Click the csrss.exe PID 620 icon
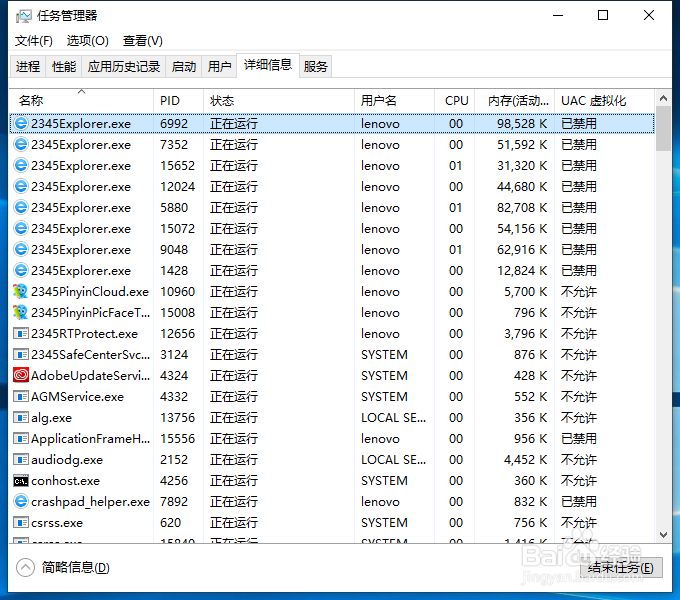The image size is (680, 600). (21, 523)
